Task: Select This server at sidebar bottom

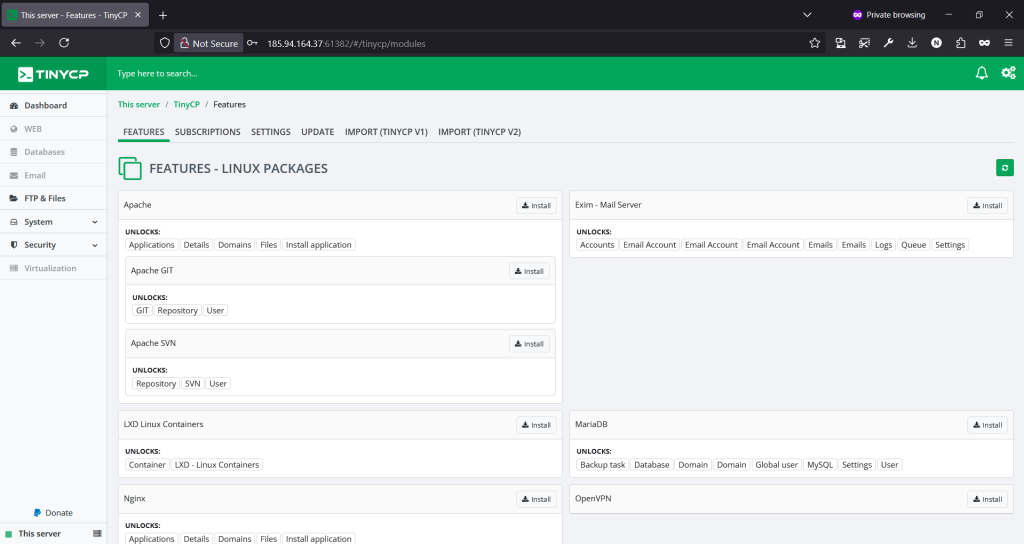Action: 39,534
